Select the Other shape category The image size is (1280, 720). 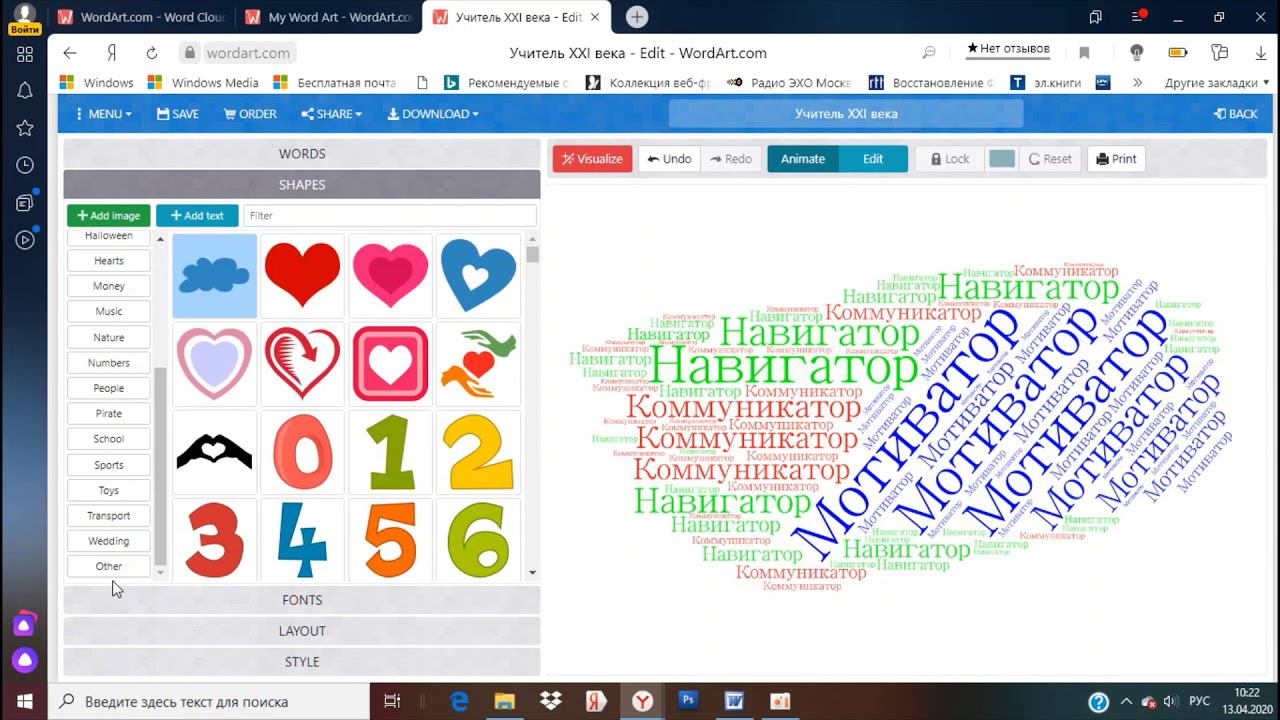109,566
